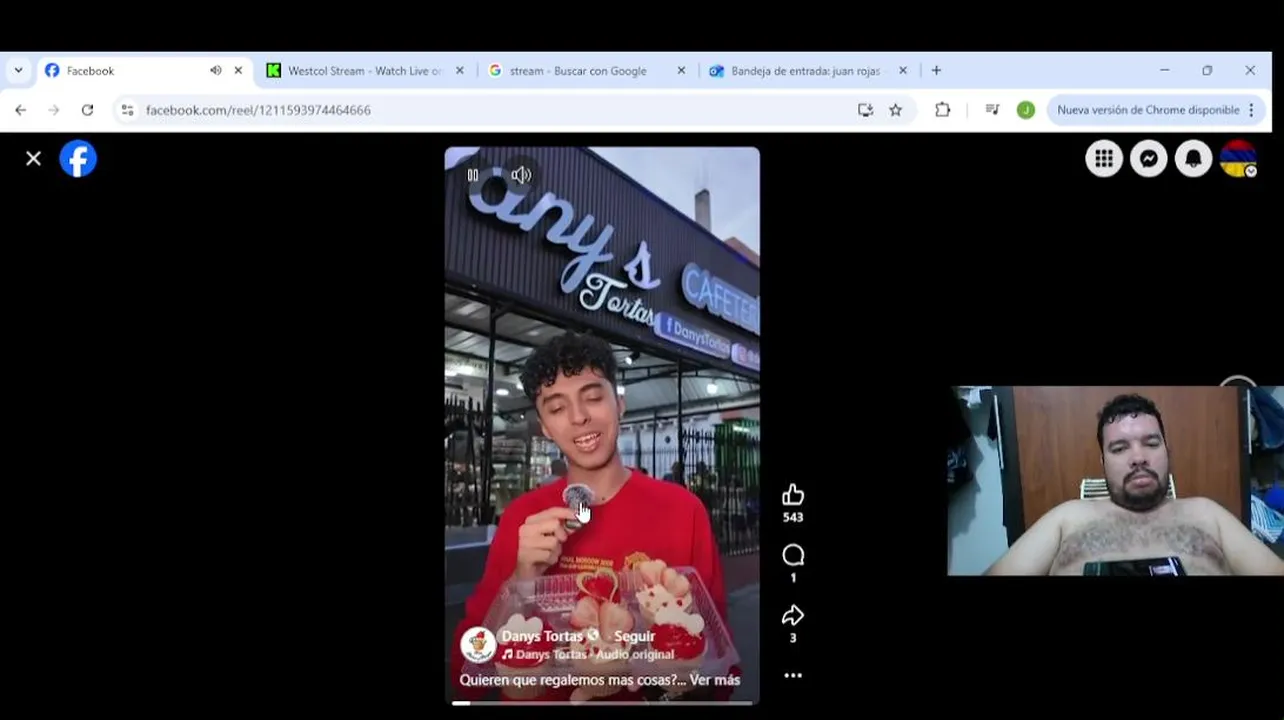The width and height of the screenshot is (1284, 720).
Task: Open the Facebook logo home link
Action: click(x=78, y=158)
